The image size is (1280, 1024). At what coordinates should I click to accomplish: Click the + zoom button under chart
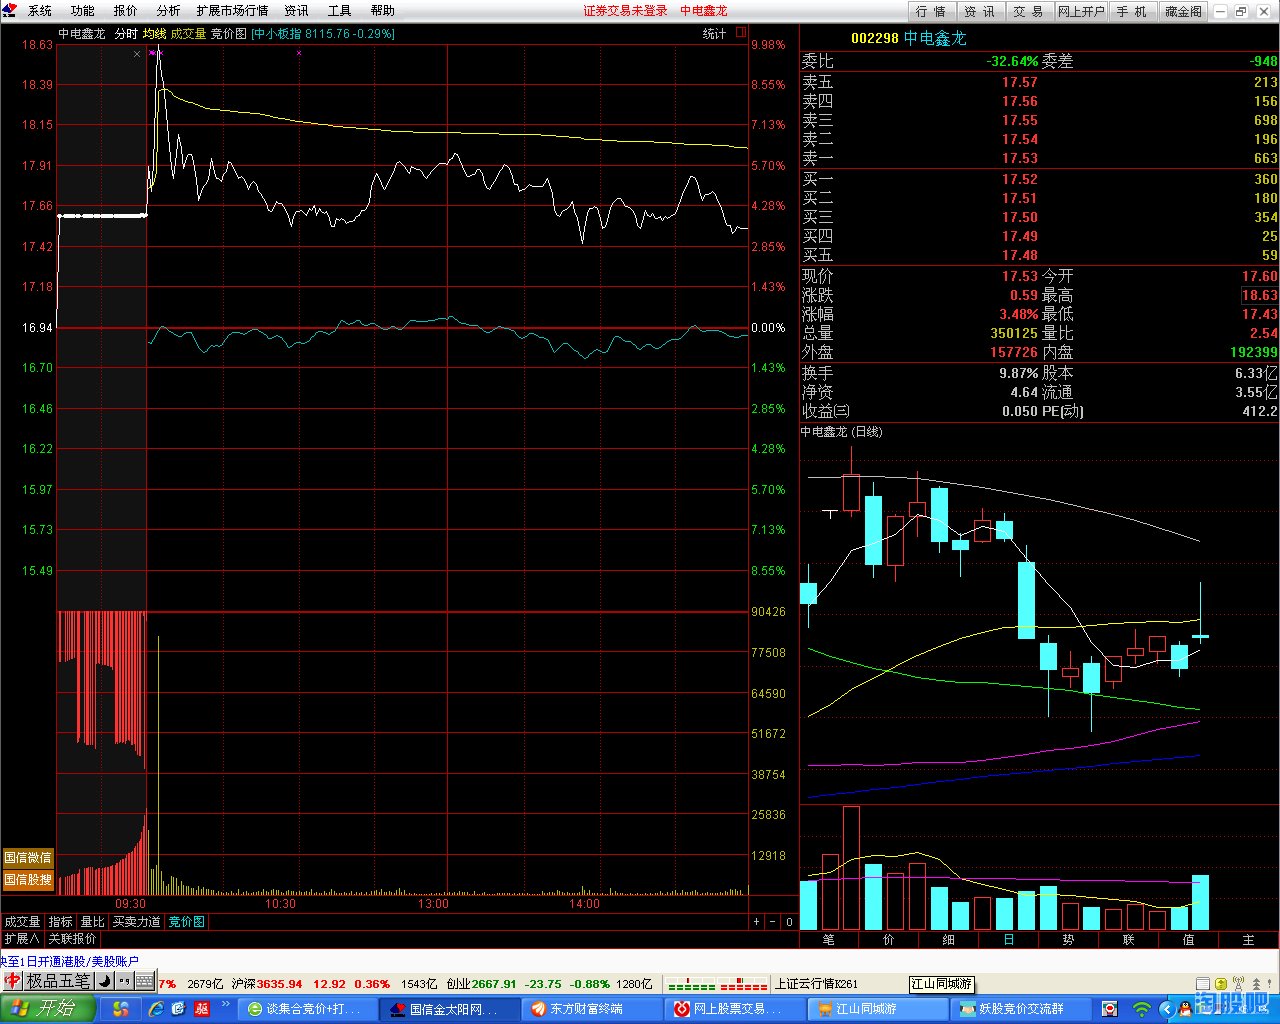757,922
